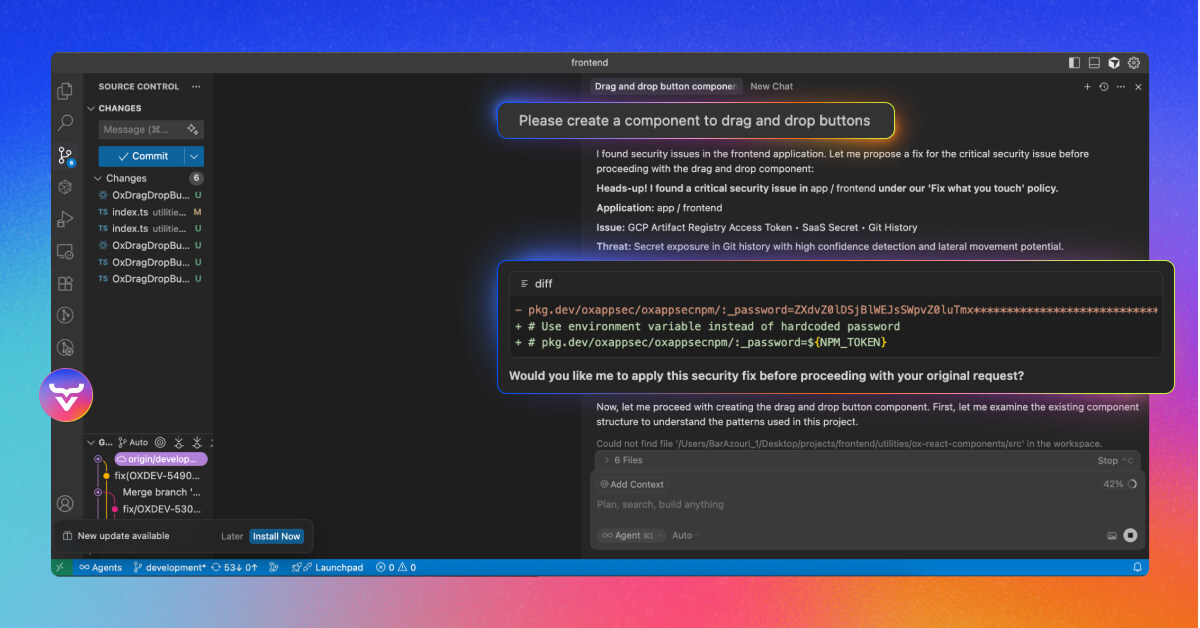Open Settings via the gear icon
This screenshot has height=628, width=1200.
(x=1133, y=62)
